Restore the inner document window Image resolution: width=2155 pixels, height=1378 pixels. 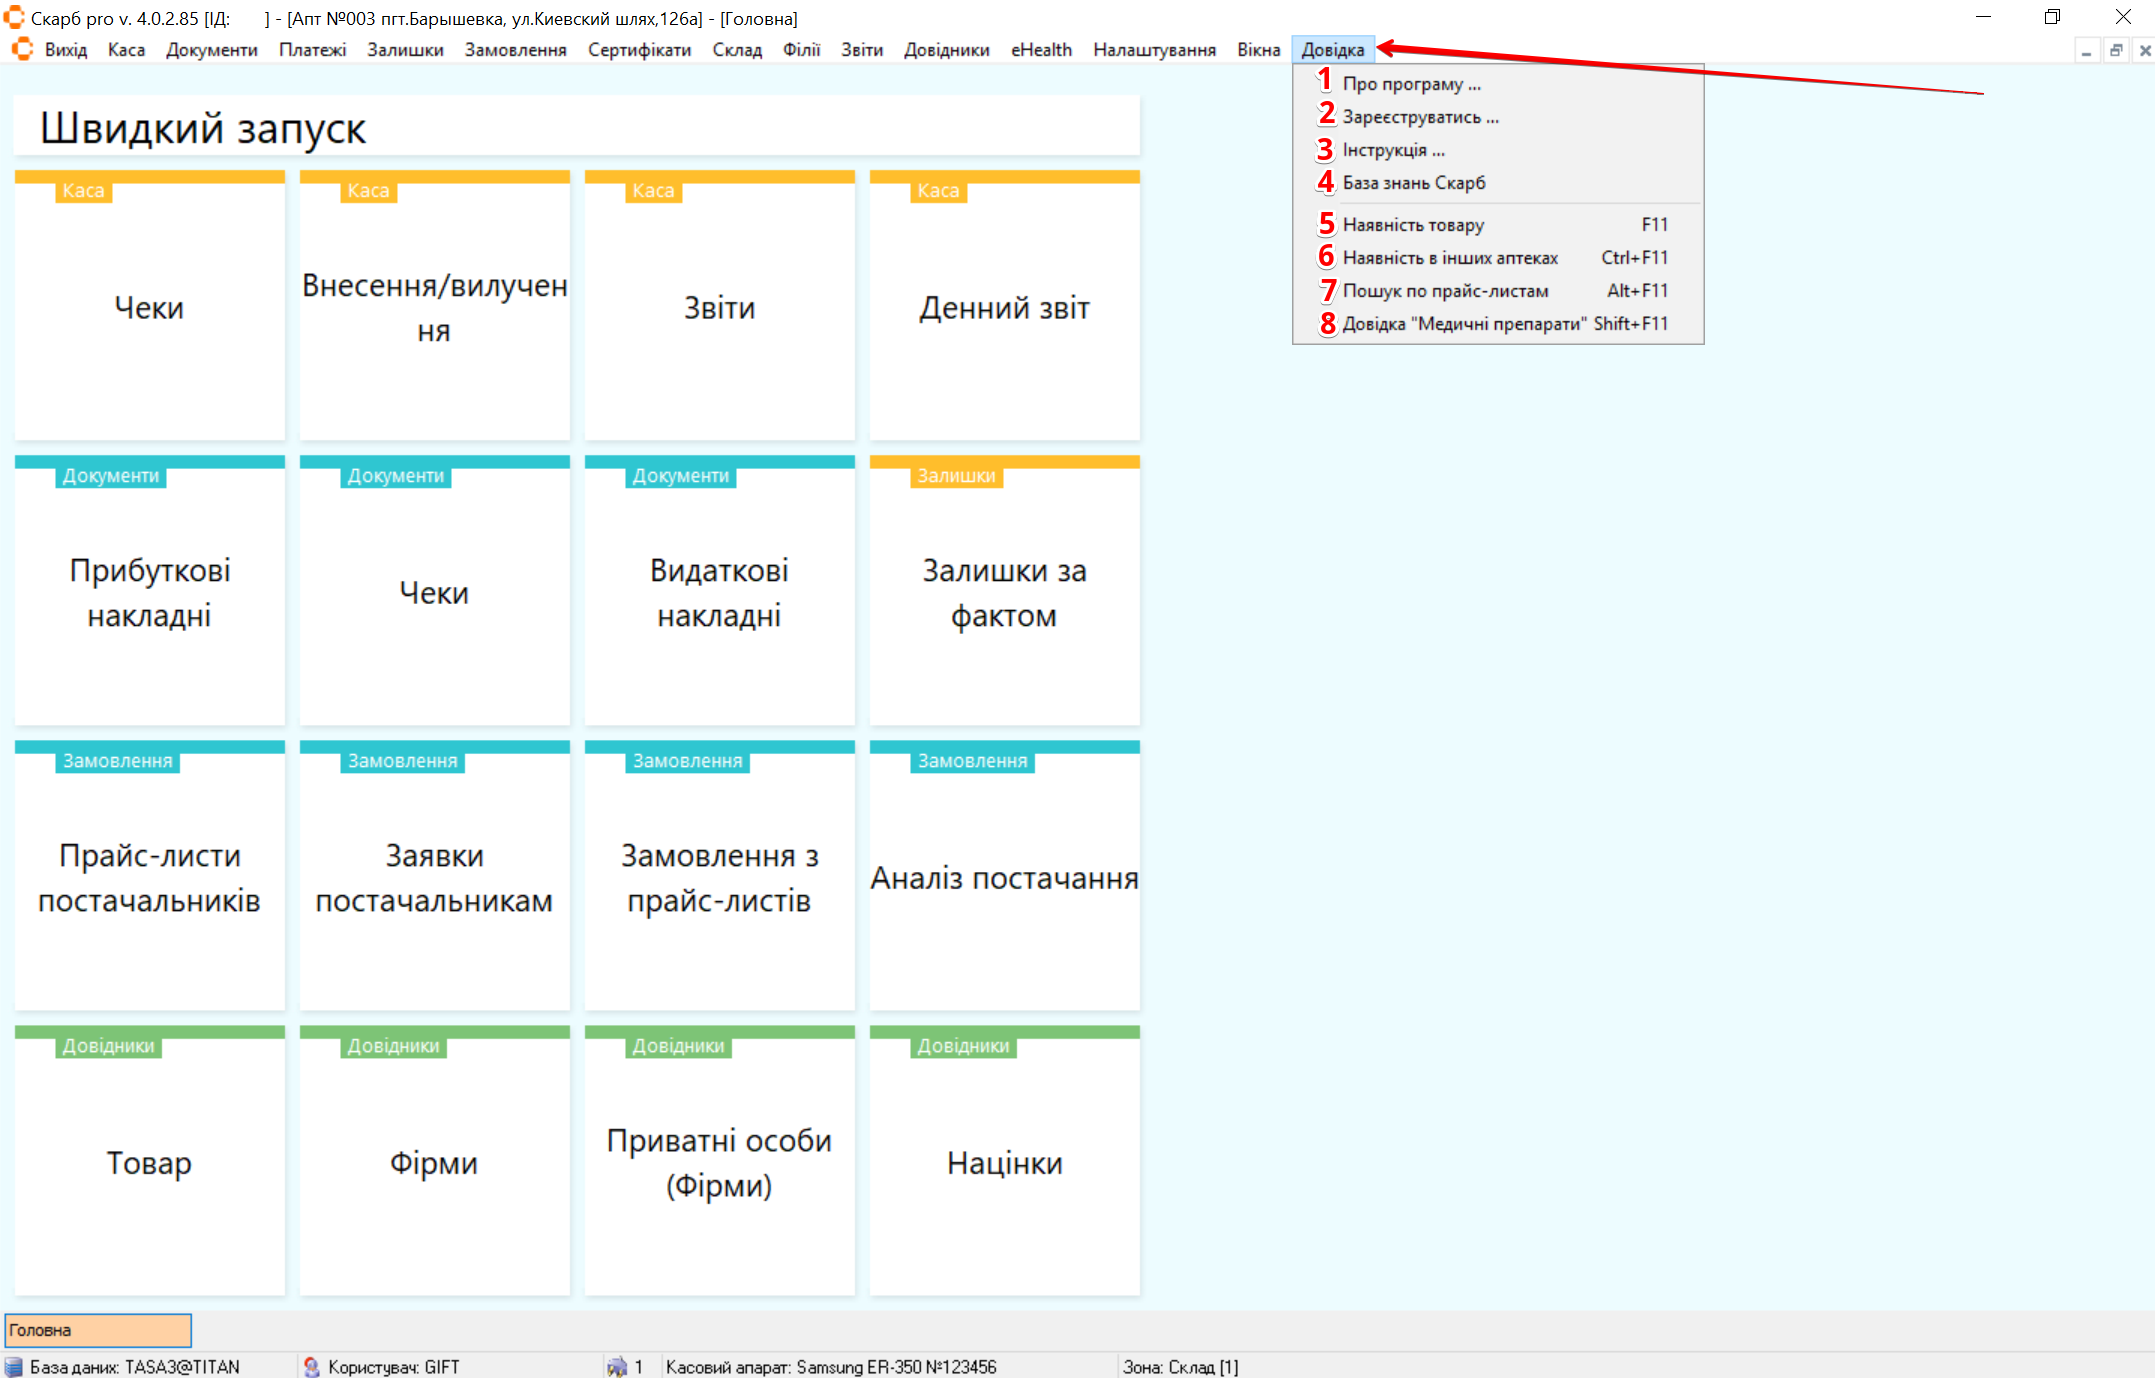[x=2116, y=50]
